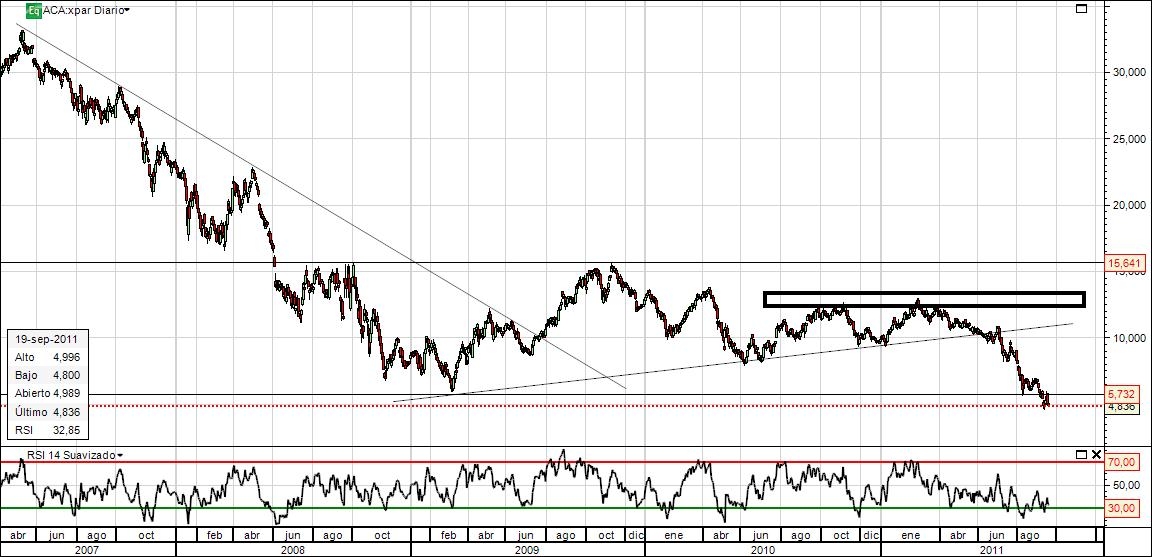Select the dotted red last-price line
Screen dimensions: 1152x557
coord(552,406)
